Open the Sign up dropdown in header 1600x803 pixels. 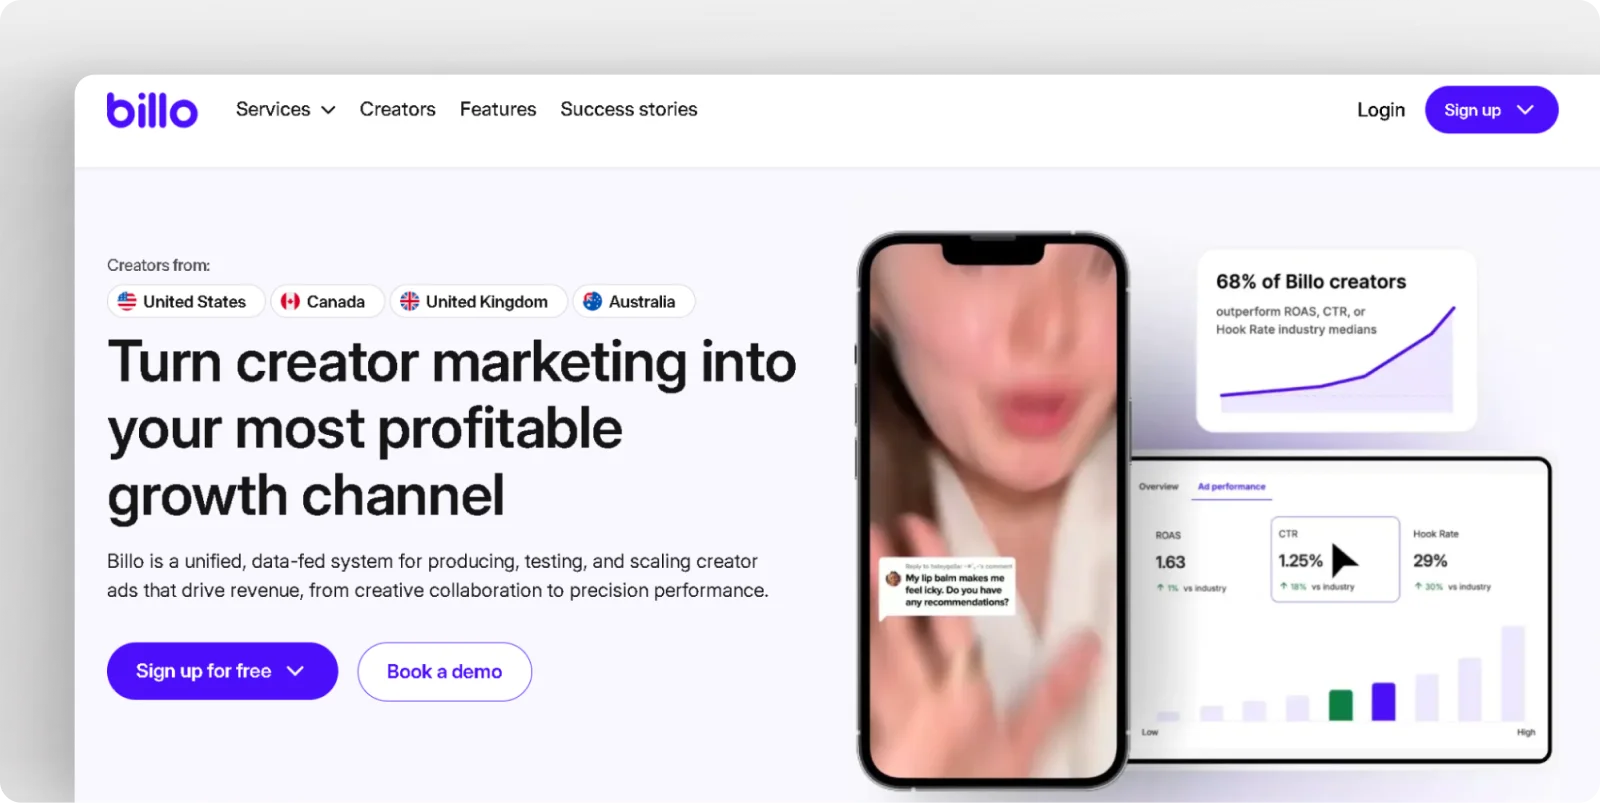pos(1490,110)
